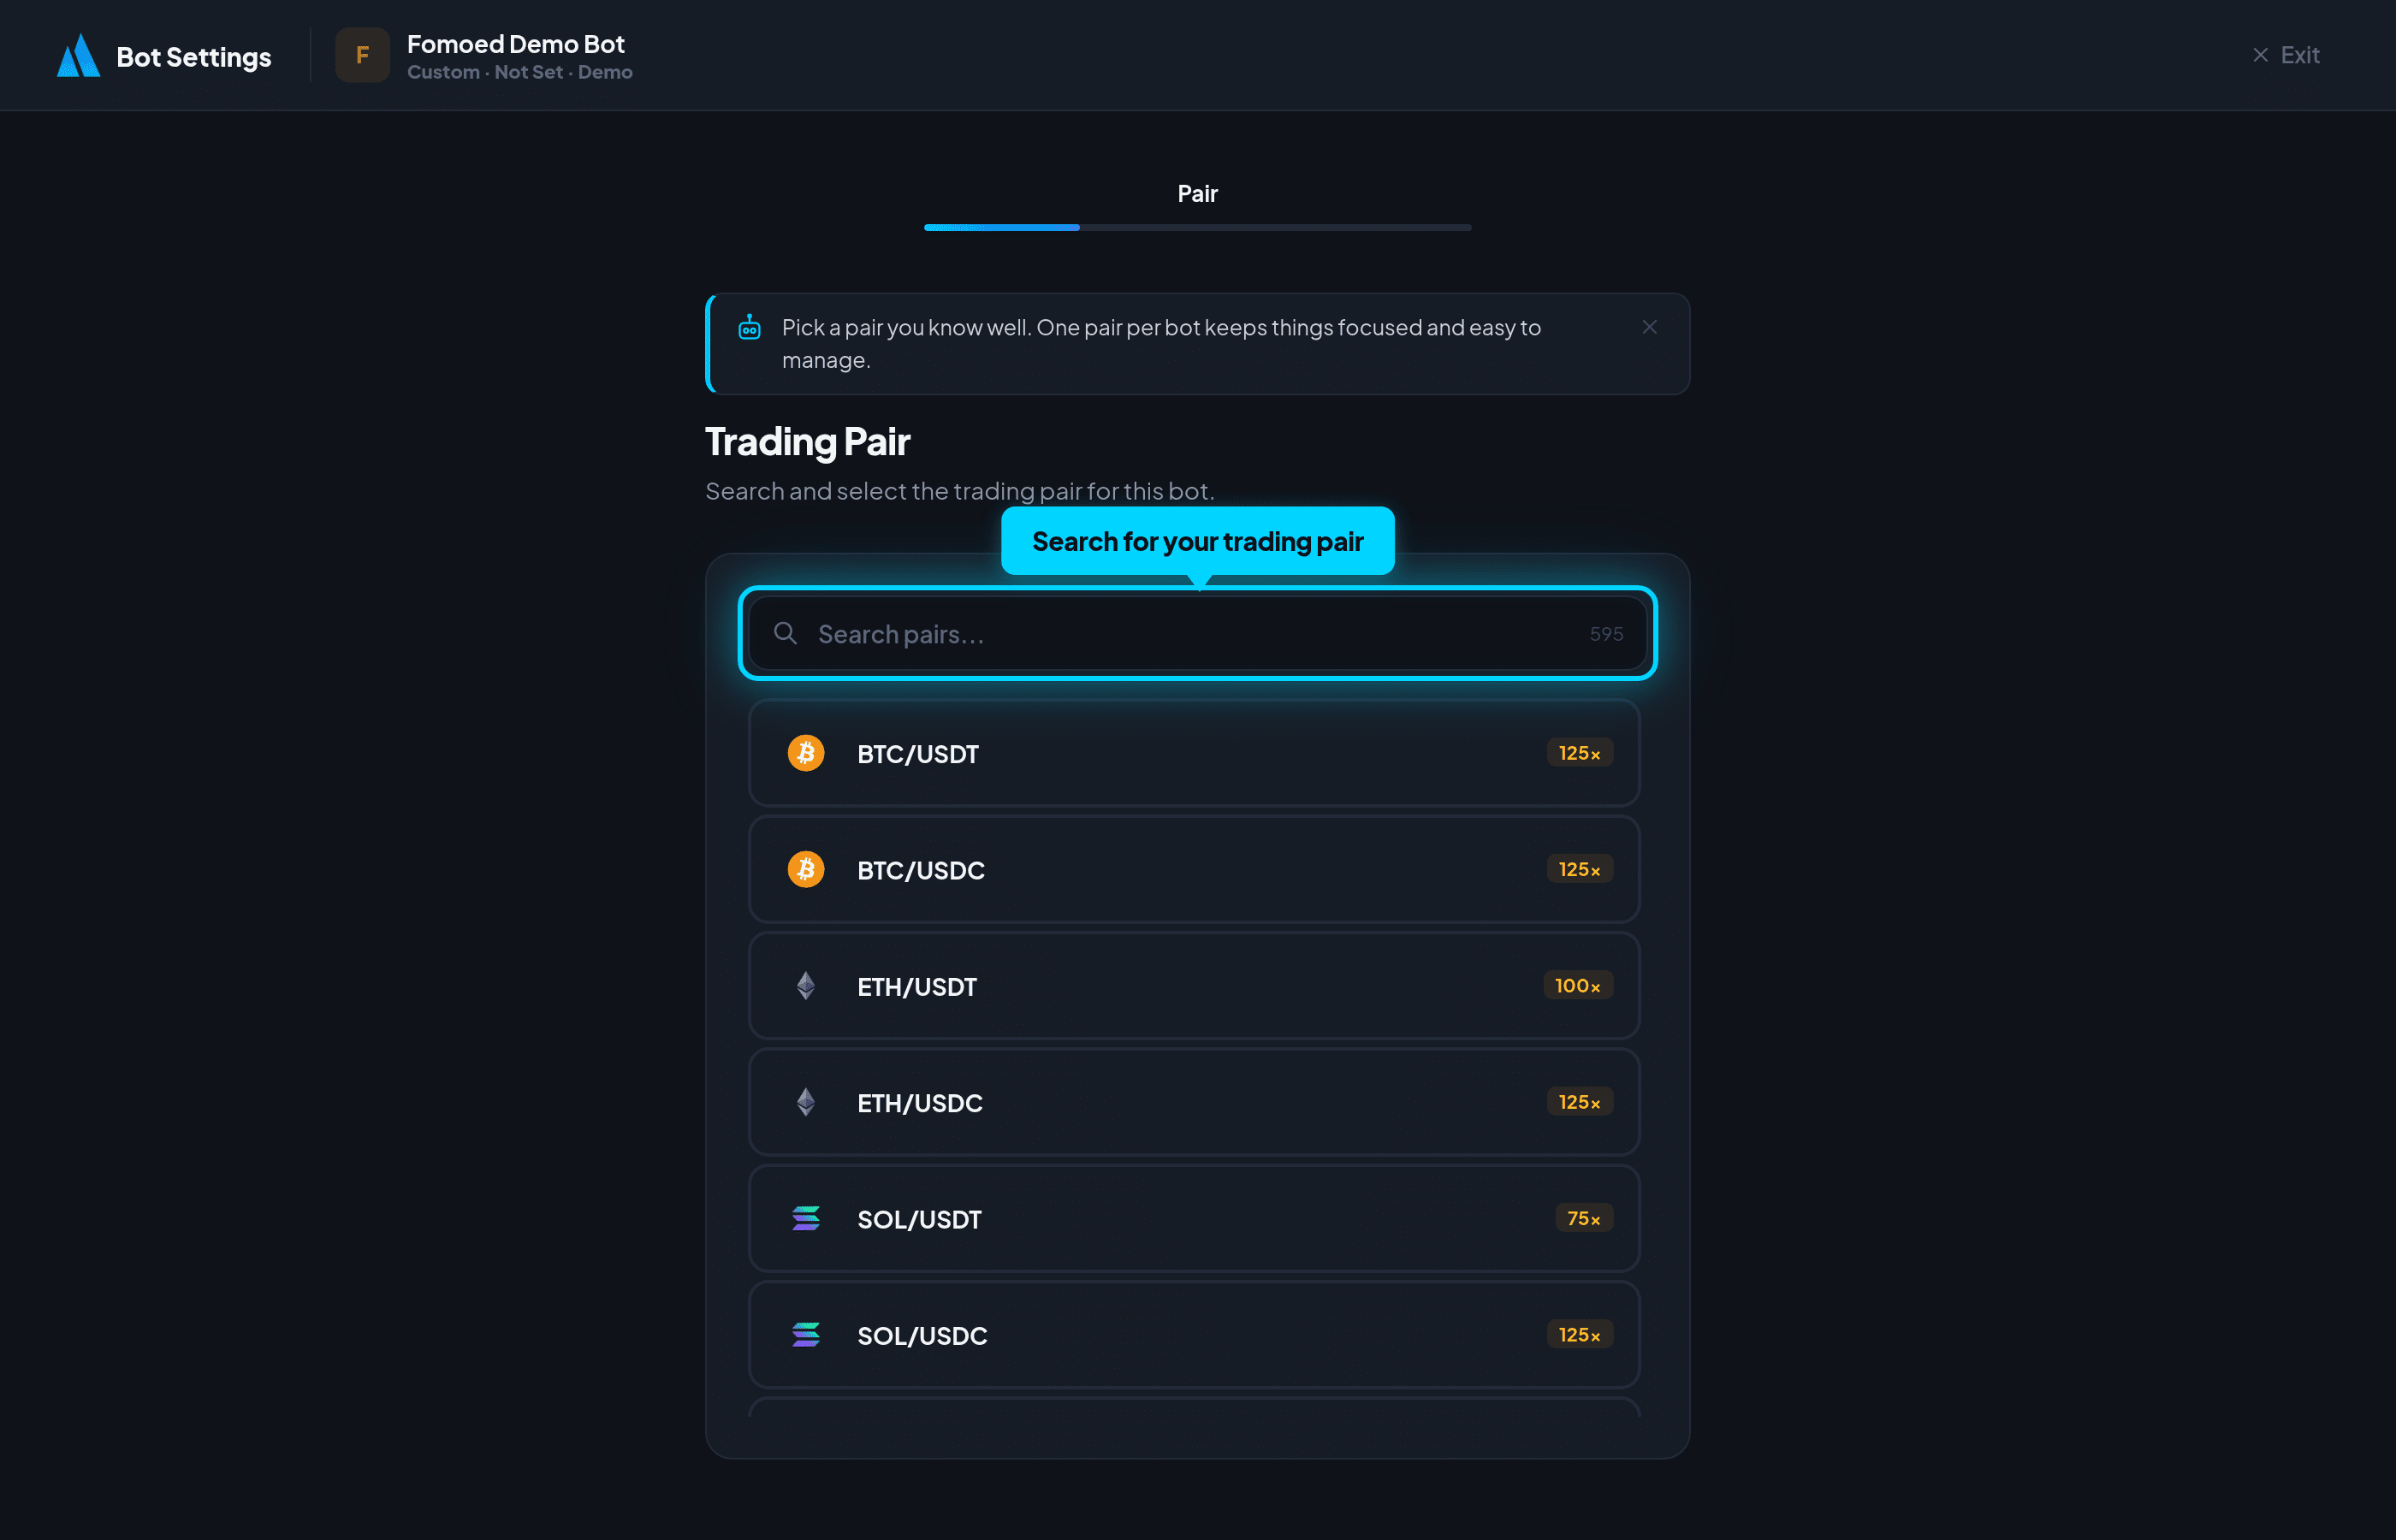
Task: Click the blue app logo icon
Action: [x=78, y=56]
